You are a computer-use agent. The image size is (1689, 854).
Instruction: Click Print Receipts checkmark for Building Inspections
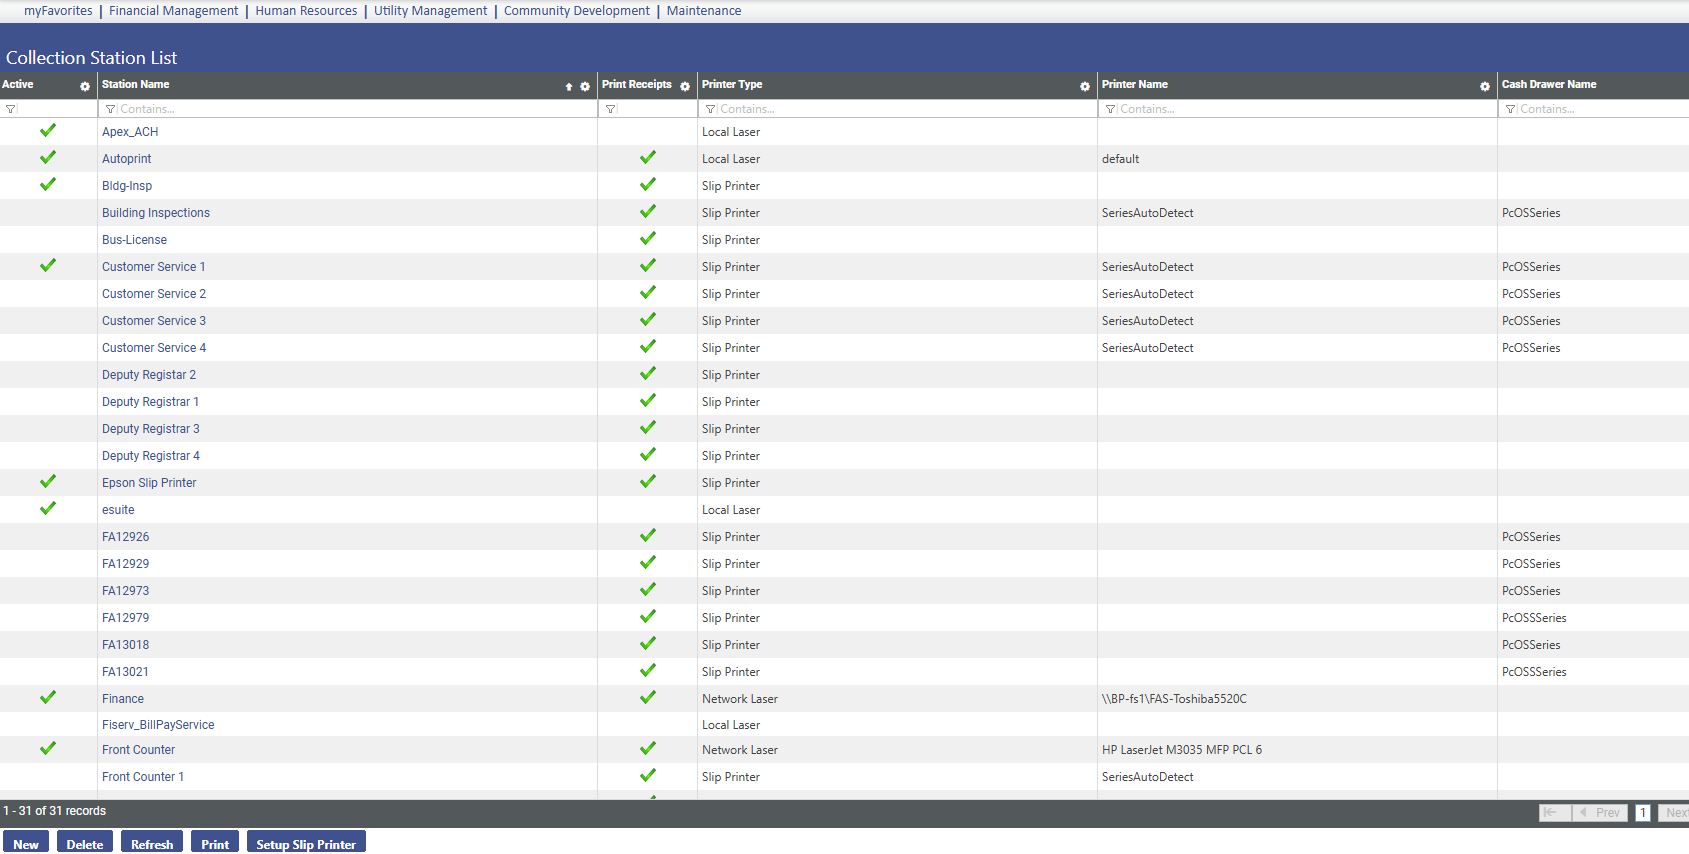click(x=648, y=211)
